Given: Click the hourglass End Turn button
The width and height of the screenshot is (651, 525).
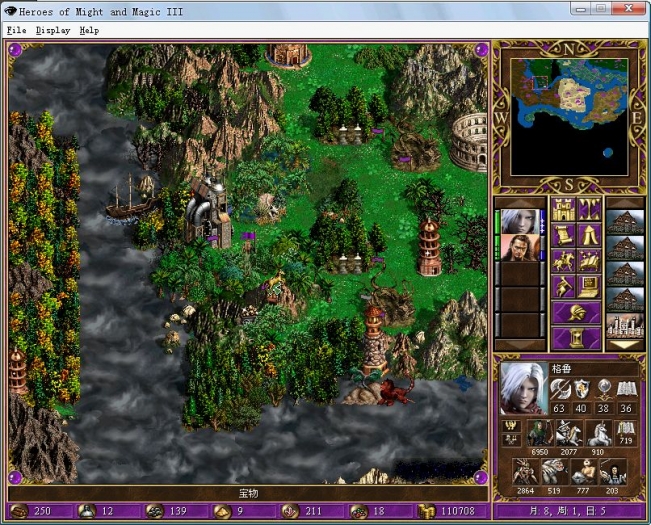Looking at the screenshot, I should tap(576, 338).
